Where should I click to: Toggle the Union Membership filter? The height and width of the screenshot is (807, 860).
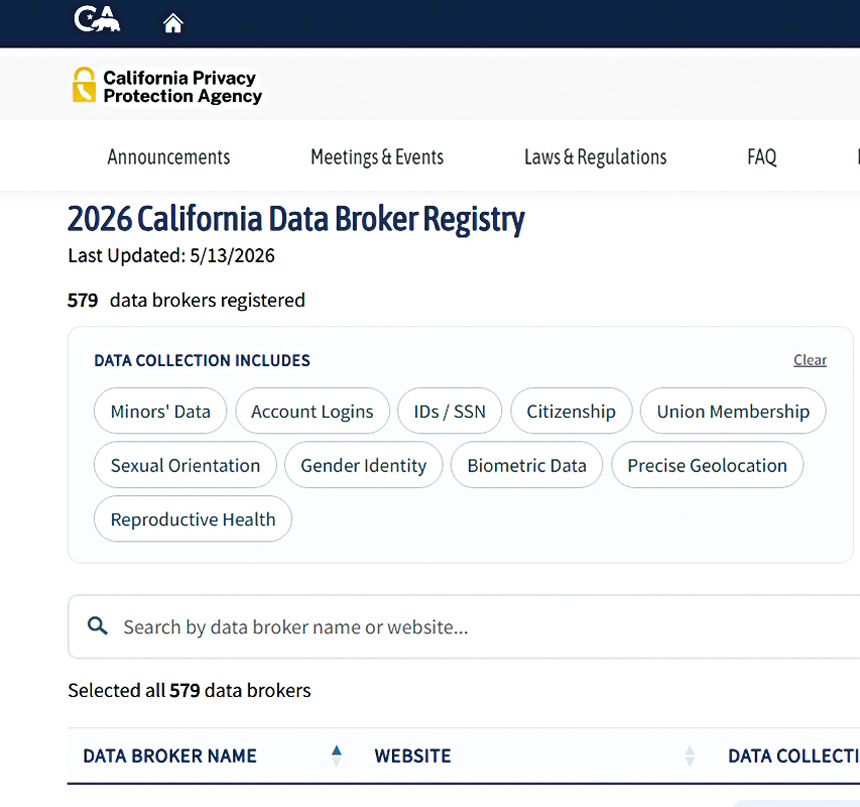pos(733,411)
